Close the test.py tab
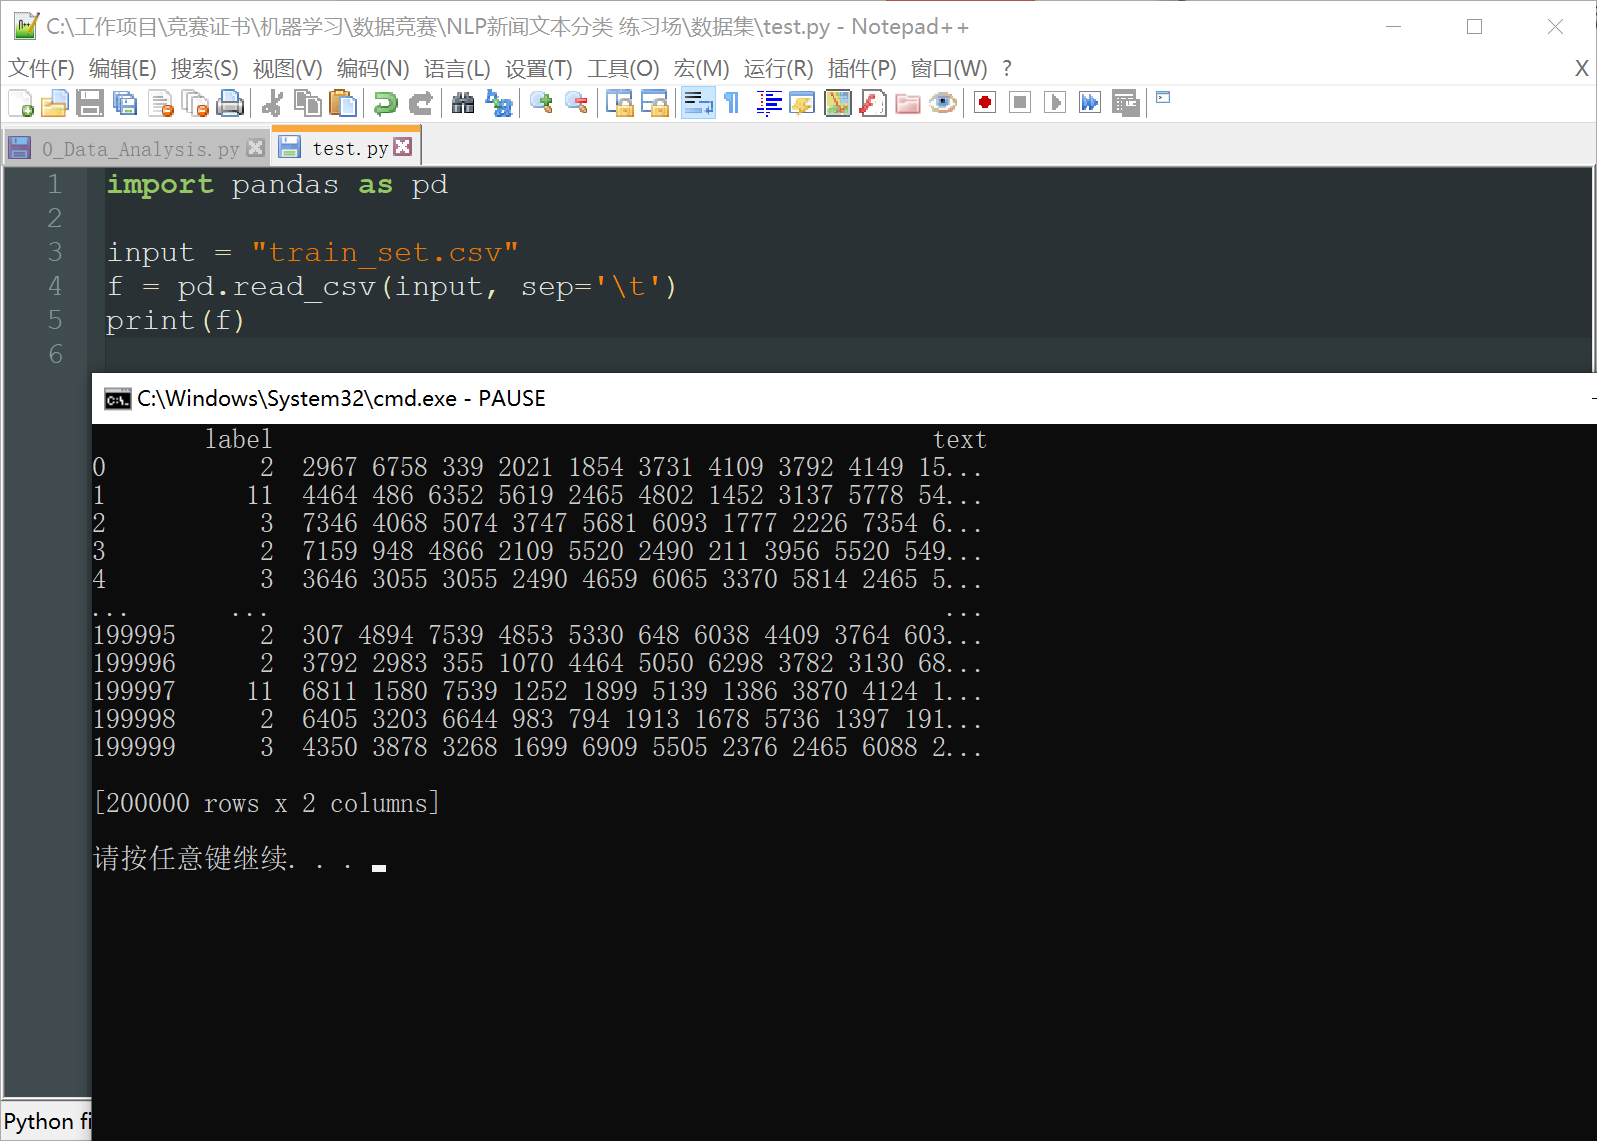The height and width of the screenshot is (1141, 1597). 403,147
